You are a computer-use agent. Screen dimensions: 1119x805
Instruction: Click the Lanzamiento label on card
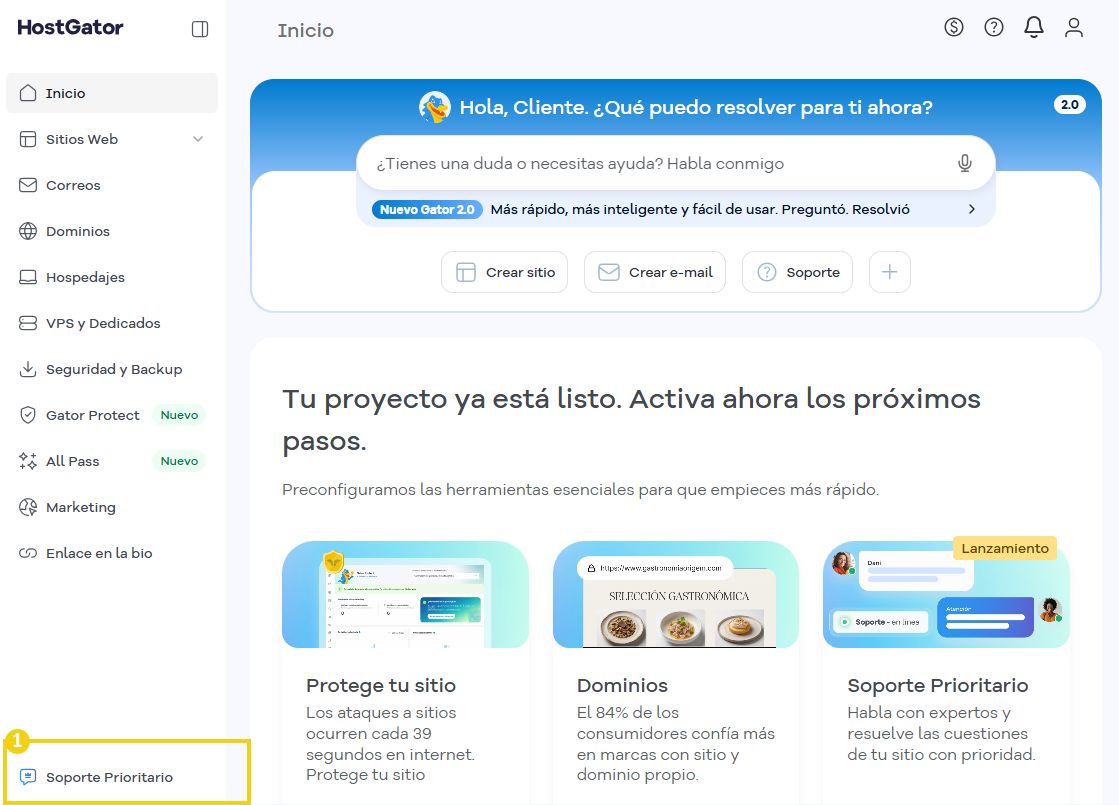tap(1005, 548)
